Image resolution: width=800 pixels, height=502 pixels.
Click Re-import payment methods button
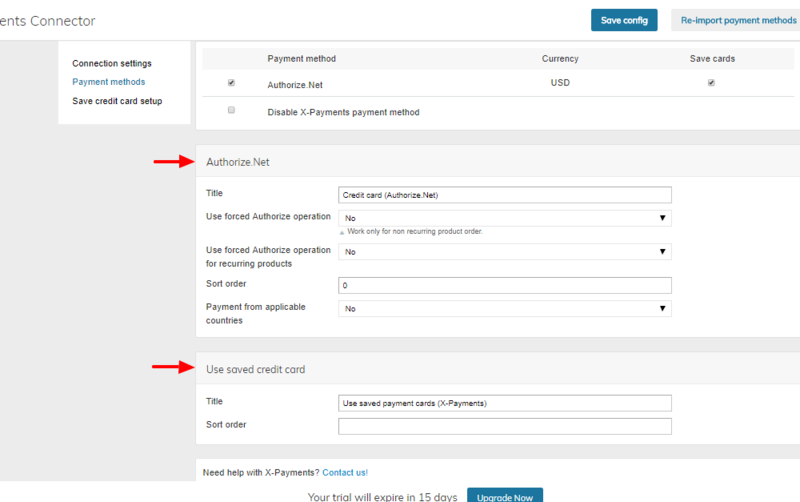736,20
